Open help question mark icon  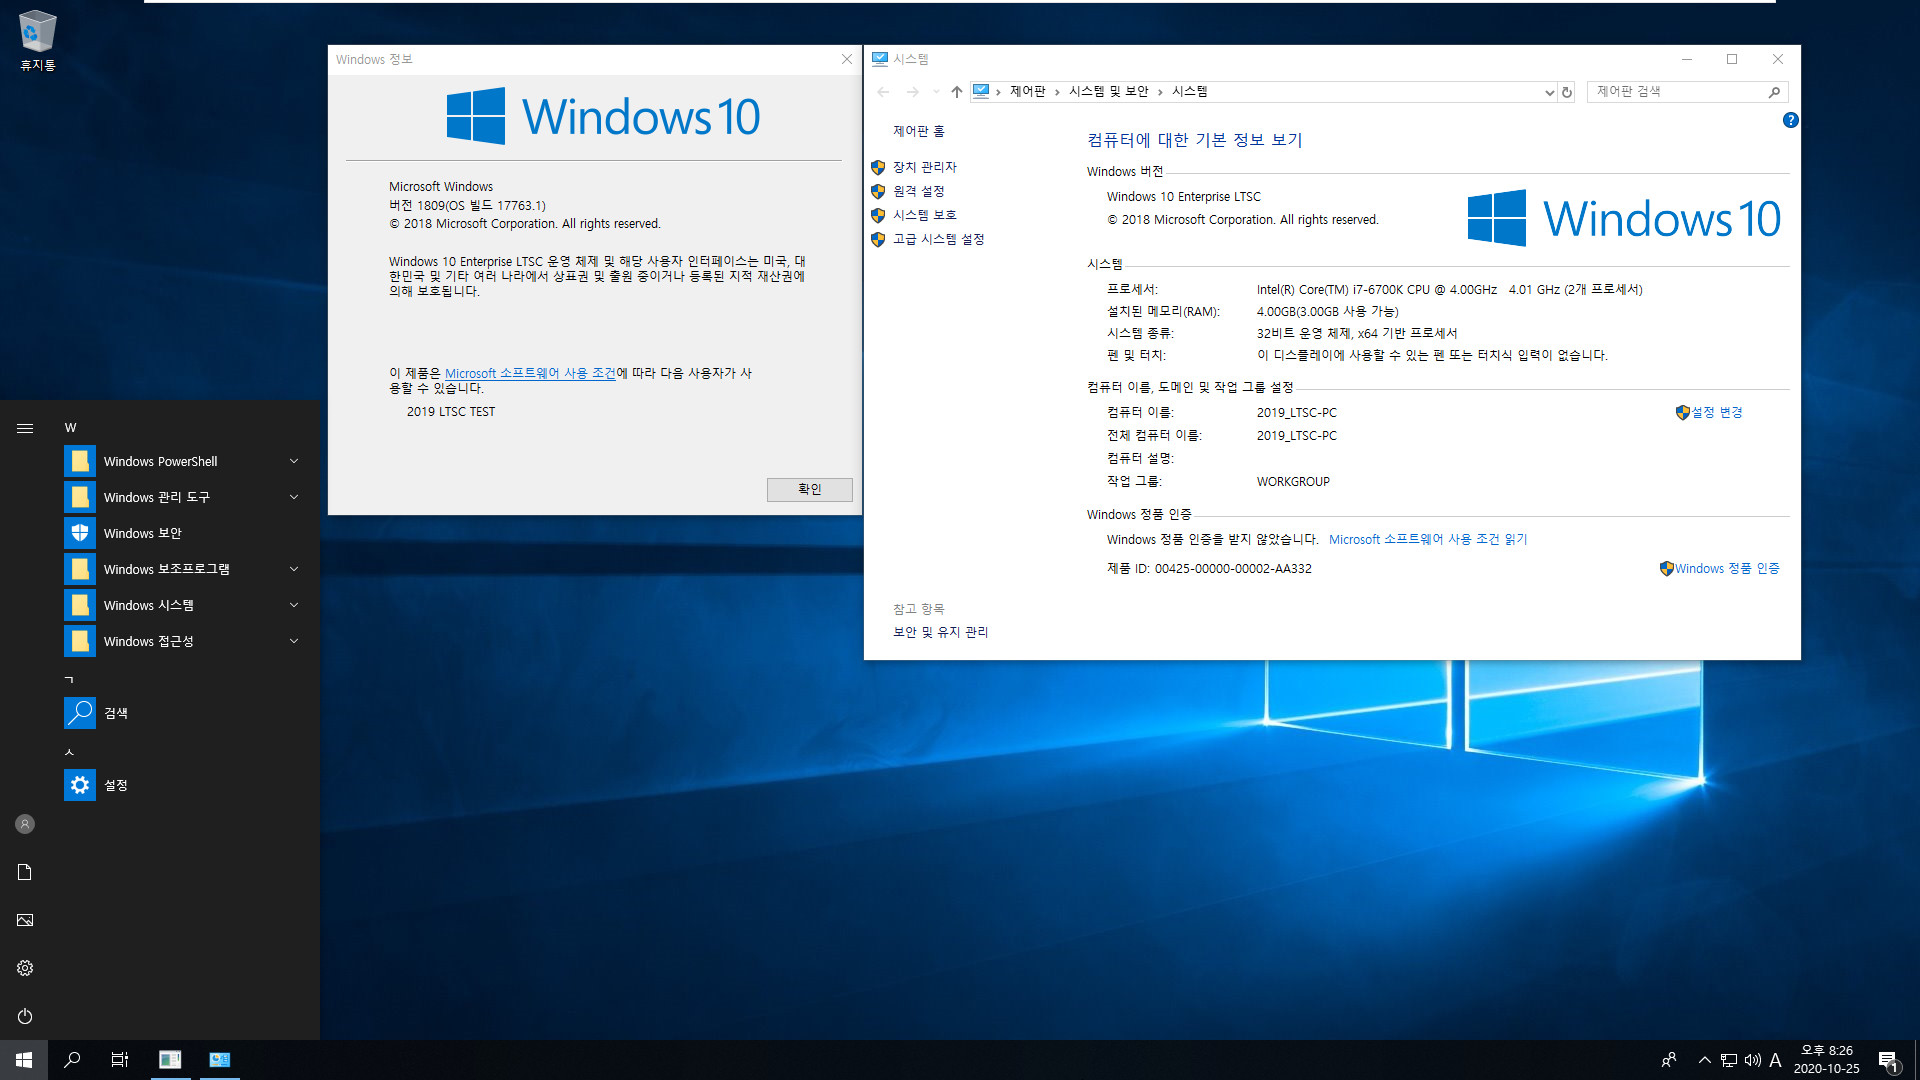click(1790, 120)
